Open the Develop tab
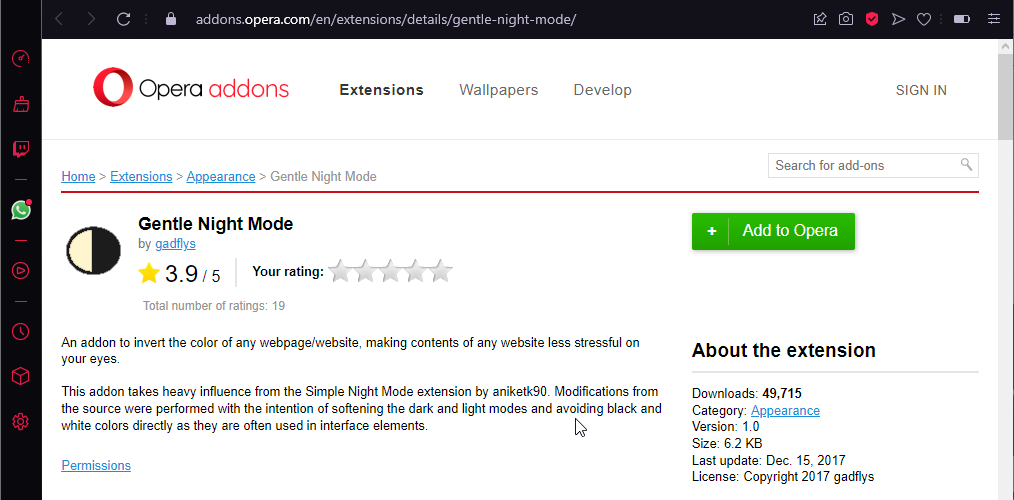The image size is (1014, 500). [602, 90]
